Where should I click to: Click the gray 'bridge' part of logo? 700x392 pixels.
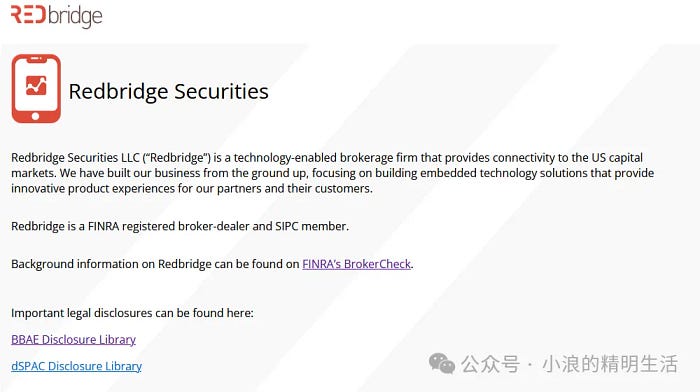(x=75, y=17)
